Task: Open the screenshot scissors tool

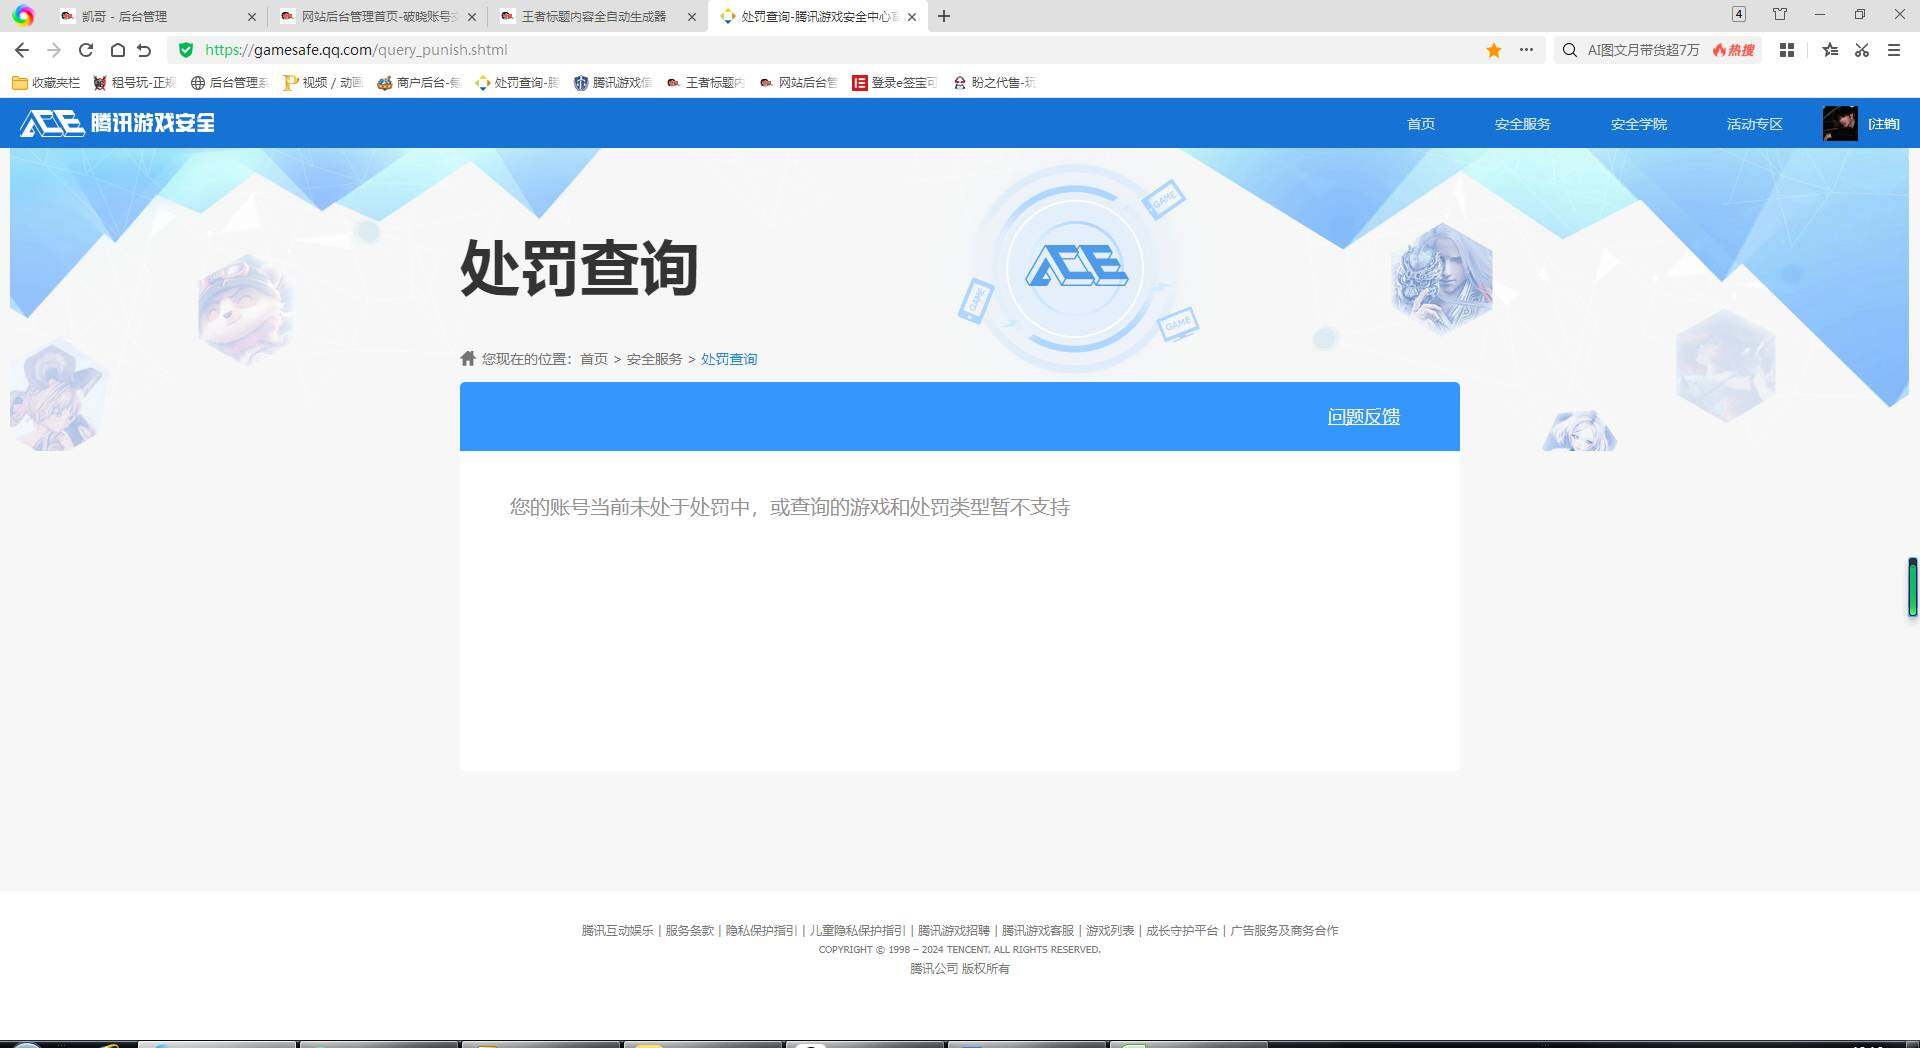Action: pyautogui.click(x=1861, y=50)
